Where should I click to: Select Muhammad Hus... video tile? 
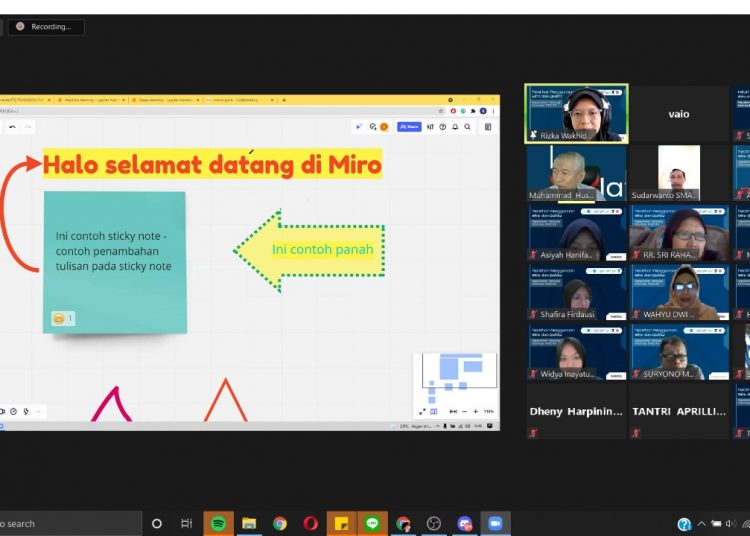[576, 173]
